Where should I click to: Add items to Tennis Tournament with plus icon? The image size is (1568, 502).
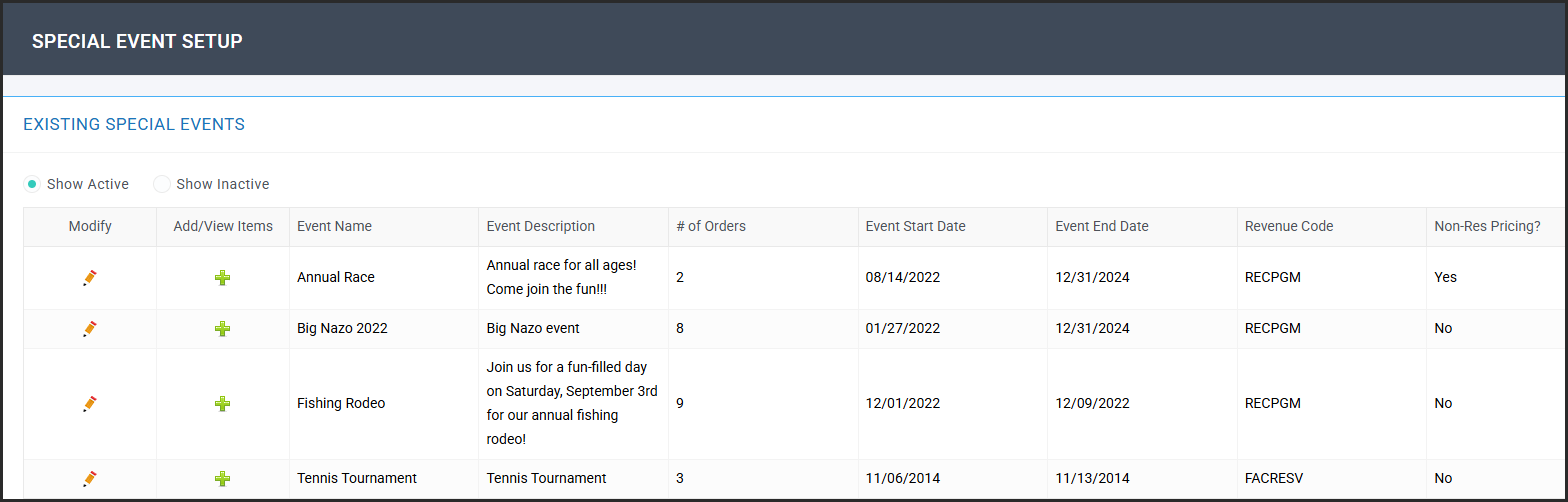[x=223, y=479]
